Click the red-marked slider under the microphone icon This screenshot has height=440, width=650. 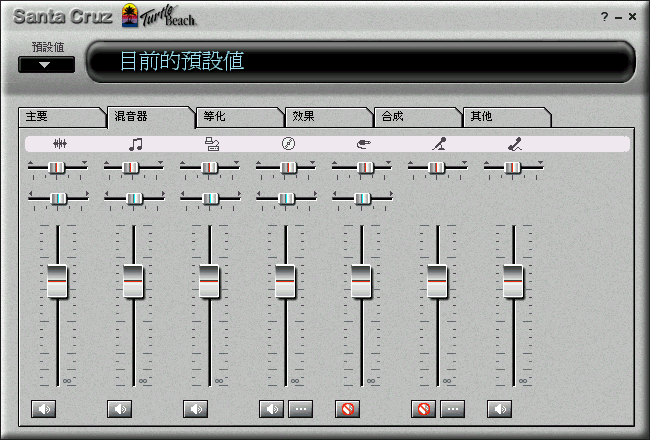click(436, 168)
